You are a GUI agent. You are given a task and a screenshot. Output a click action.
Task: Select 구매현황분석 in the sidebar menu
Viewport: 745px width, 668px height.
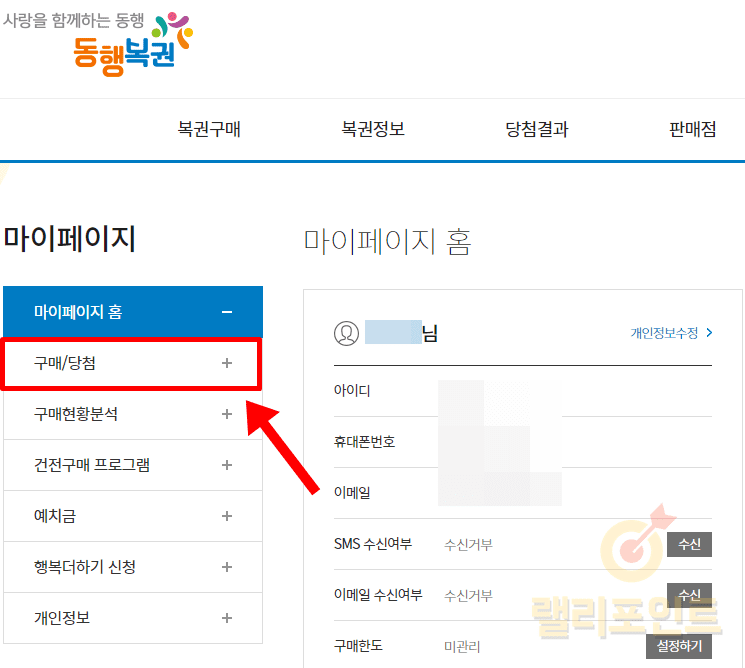[x=76, y=414]
